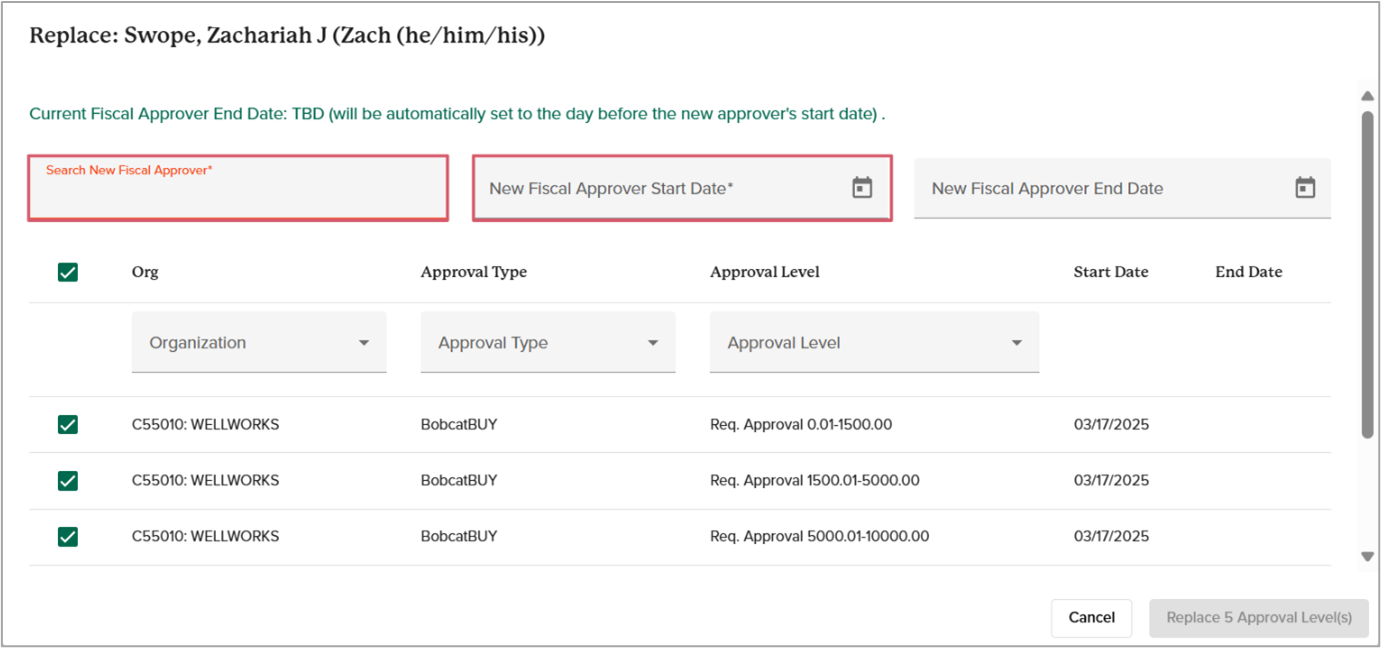1381x648 pixels.
Task: Uncheck the Req. Approval 1500.01-5000.00 row
Action: pyautogui.click(x=68, y=481)
